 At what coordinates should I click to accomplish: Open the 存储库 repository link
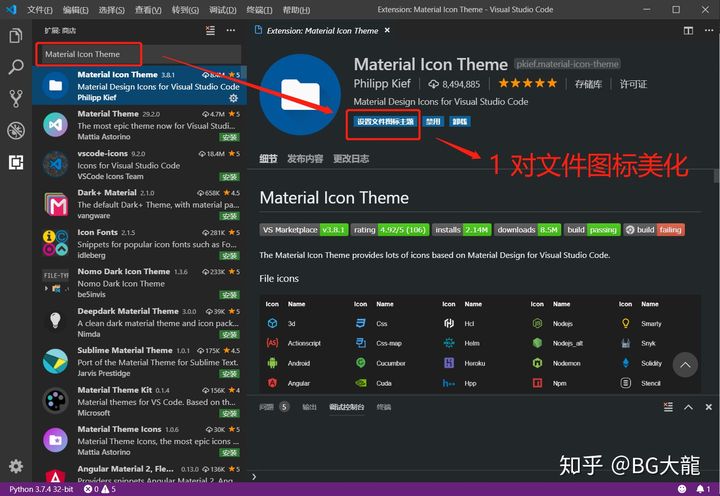pos(588,84)
